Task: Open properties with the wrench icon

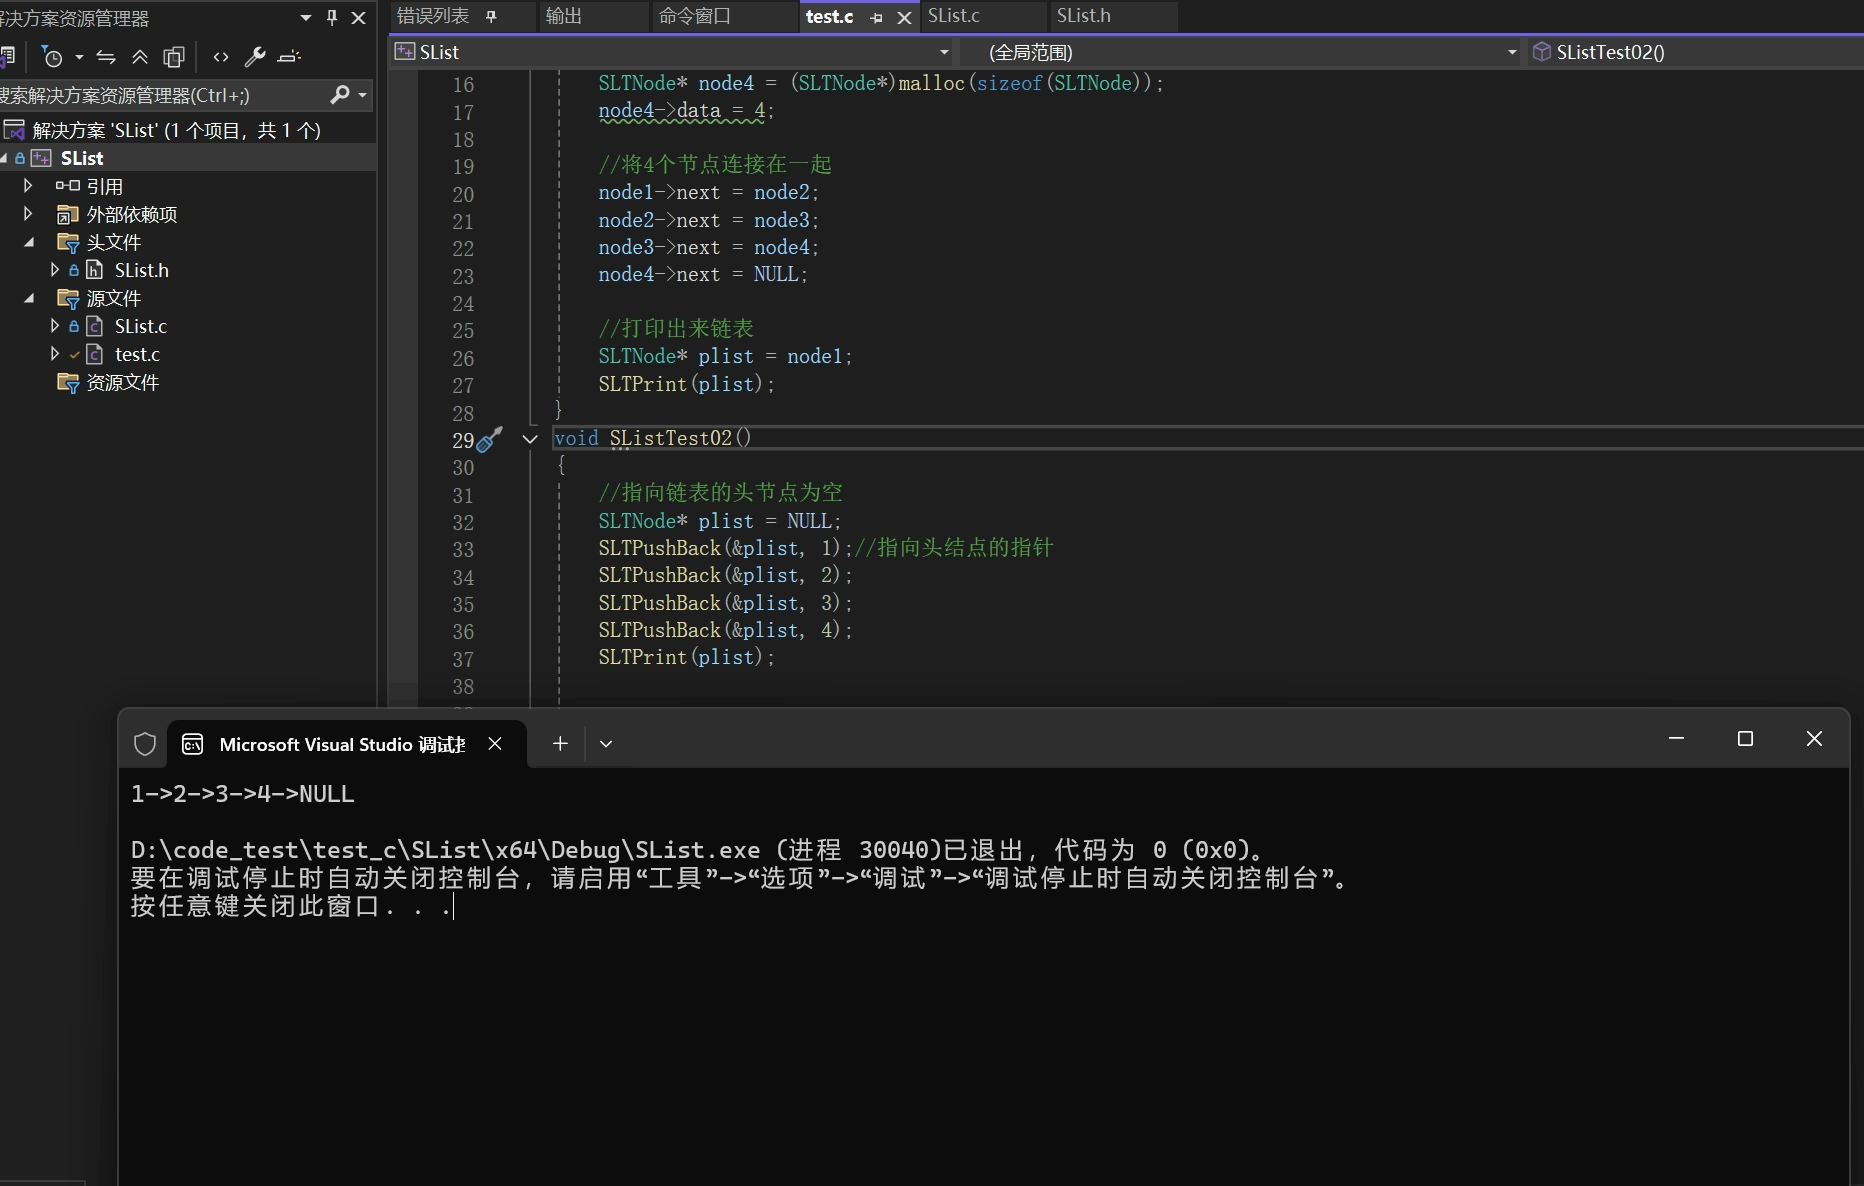Action: click(x=255, y=57)
